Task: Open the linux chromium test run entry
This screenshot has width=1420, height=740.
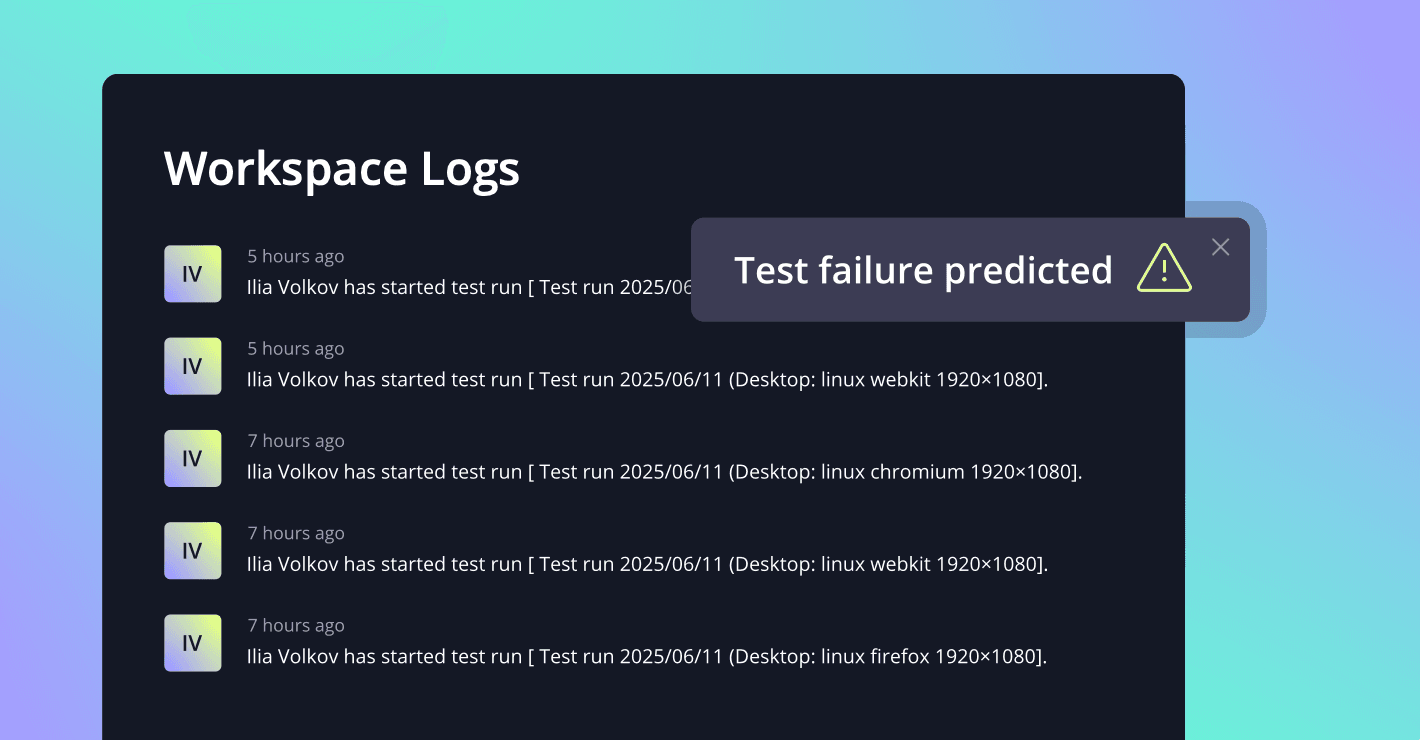Action: tap(664, 472)
